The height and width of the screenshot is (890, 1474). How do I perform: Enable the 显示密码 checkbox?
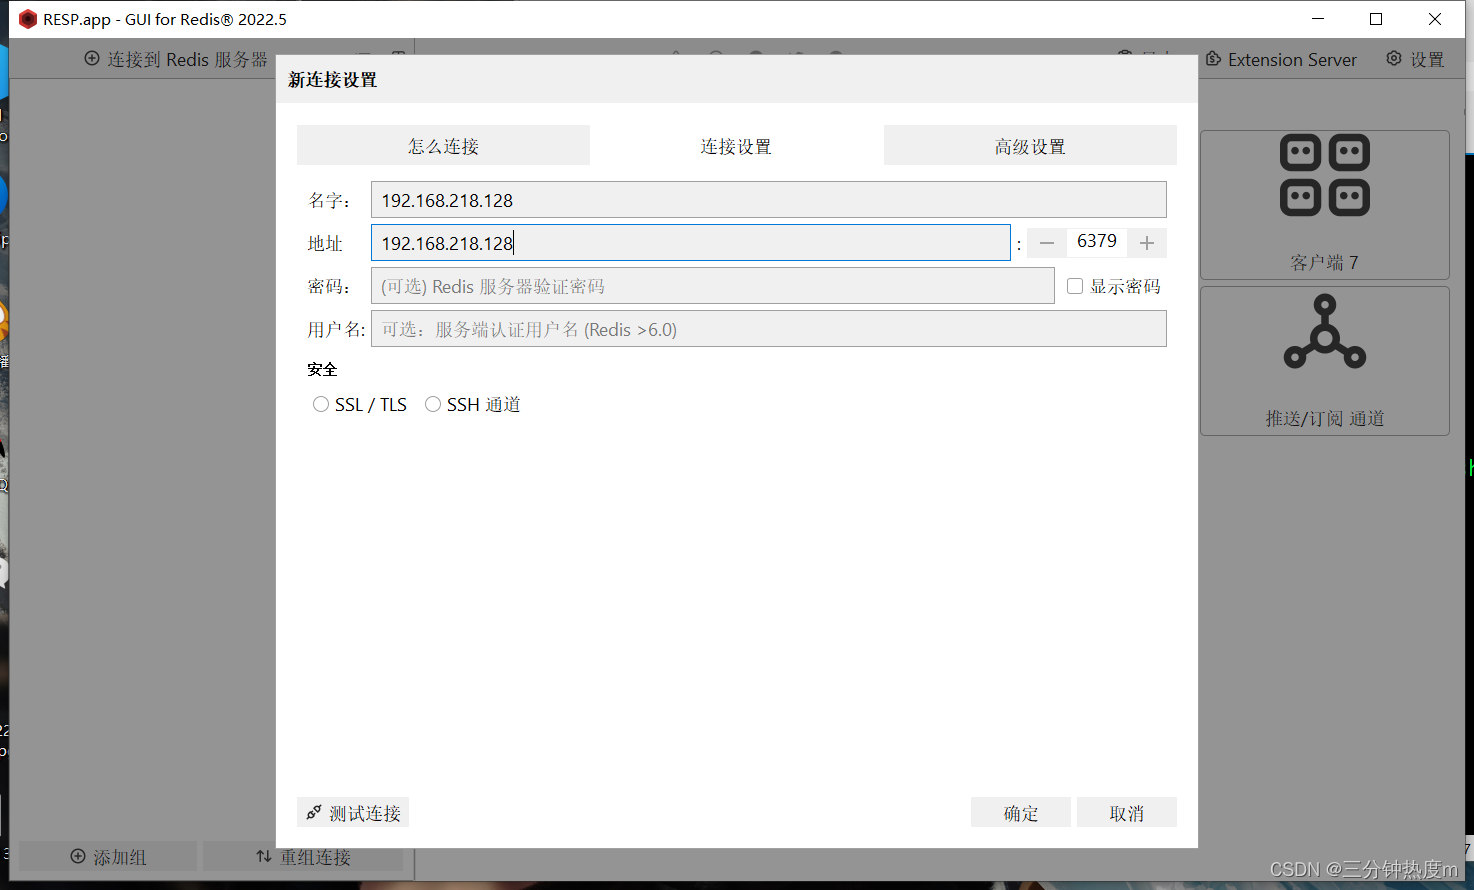pos(1075,286)
